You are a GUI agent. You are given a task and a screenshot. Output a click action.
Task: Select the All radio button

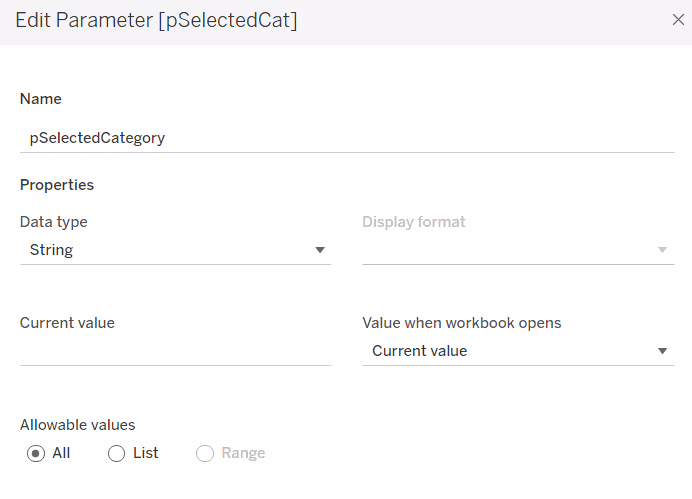[x=36, y=453]
